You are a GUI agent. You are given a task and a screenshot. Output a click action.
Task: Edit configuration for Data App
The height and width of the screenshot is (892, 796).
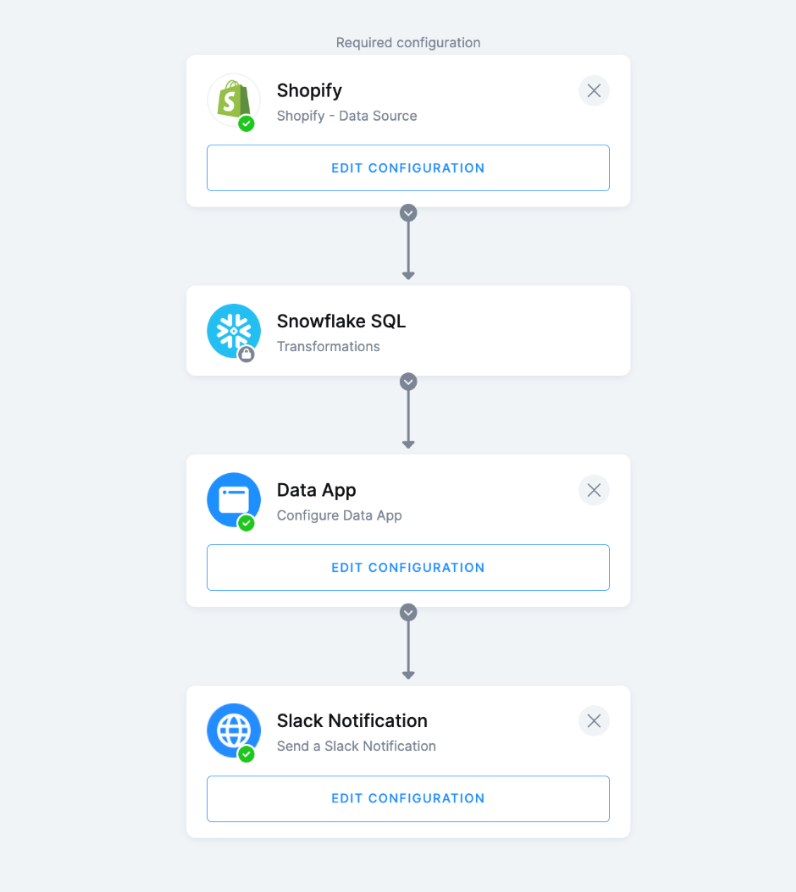408,567
